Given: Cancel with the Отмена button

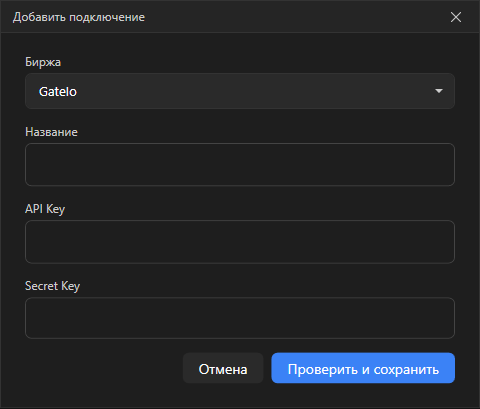Looking at the screenshot, I should [223, 368].
